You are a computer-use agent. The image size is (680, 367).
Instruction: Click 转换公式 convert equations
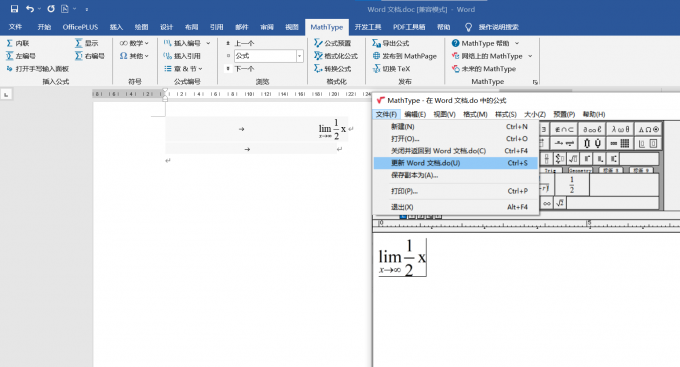pyautogui.click(x=333, y=69)
